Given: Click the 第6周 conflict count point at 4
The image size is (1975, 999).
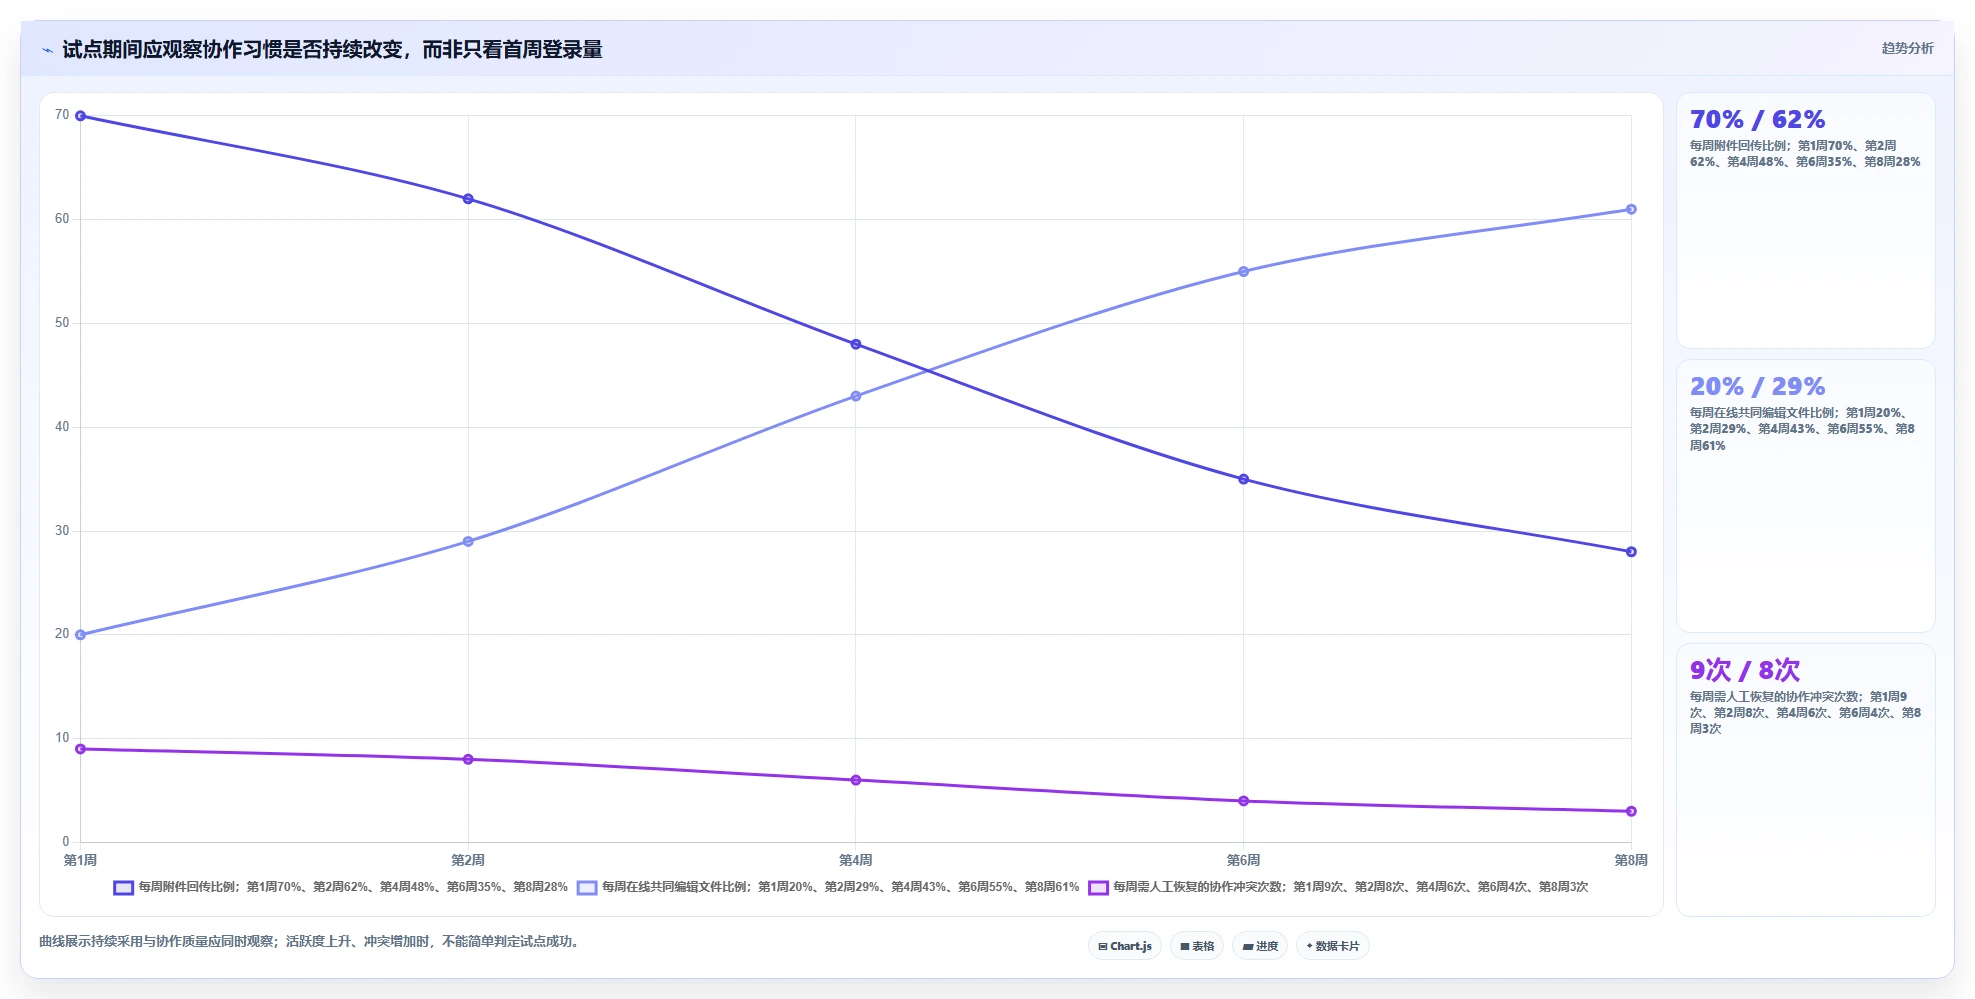Looking at the screenshot, I should [x=1244, y=801].
